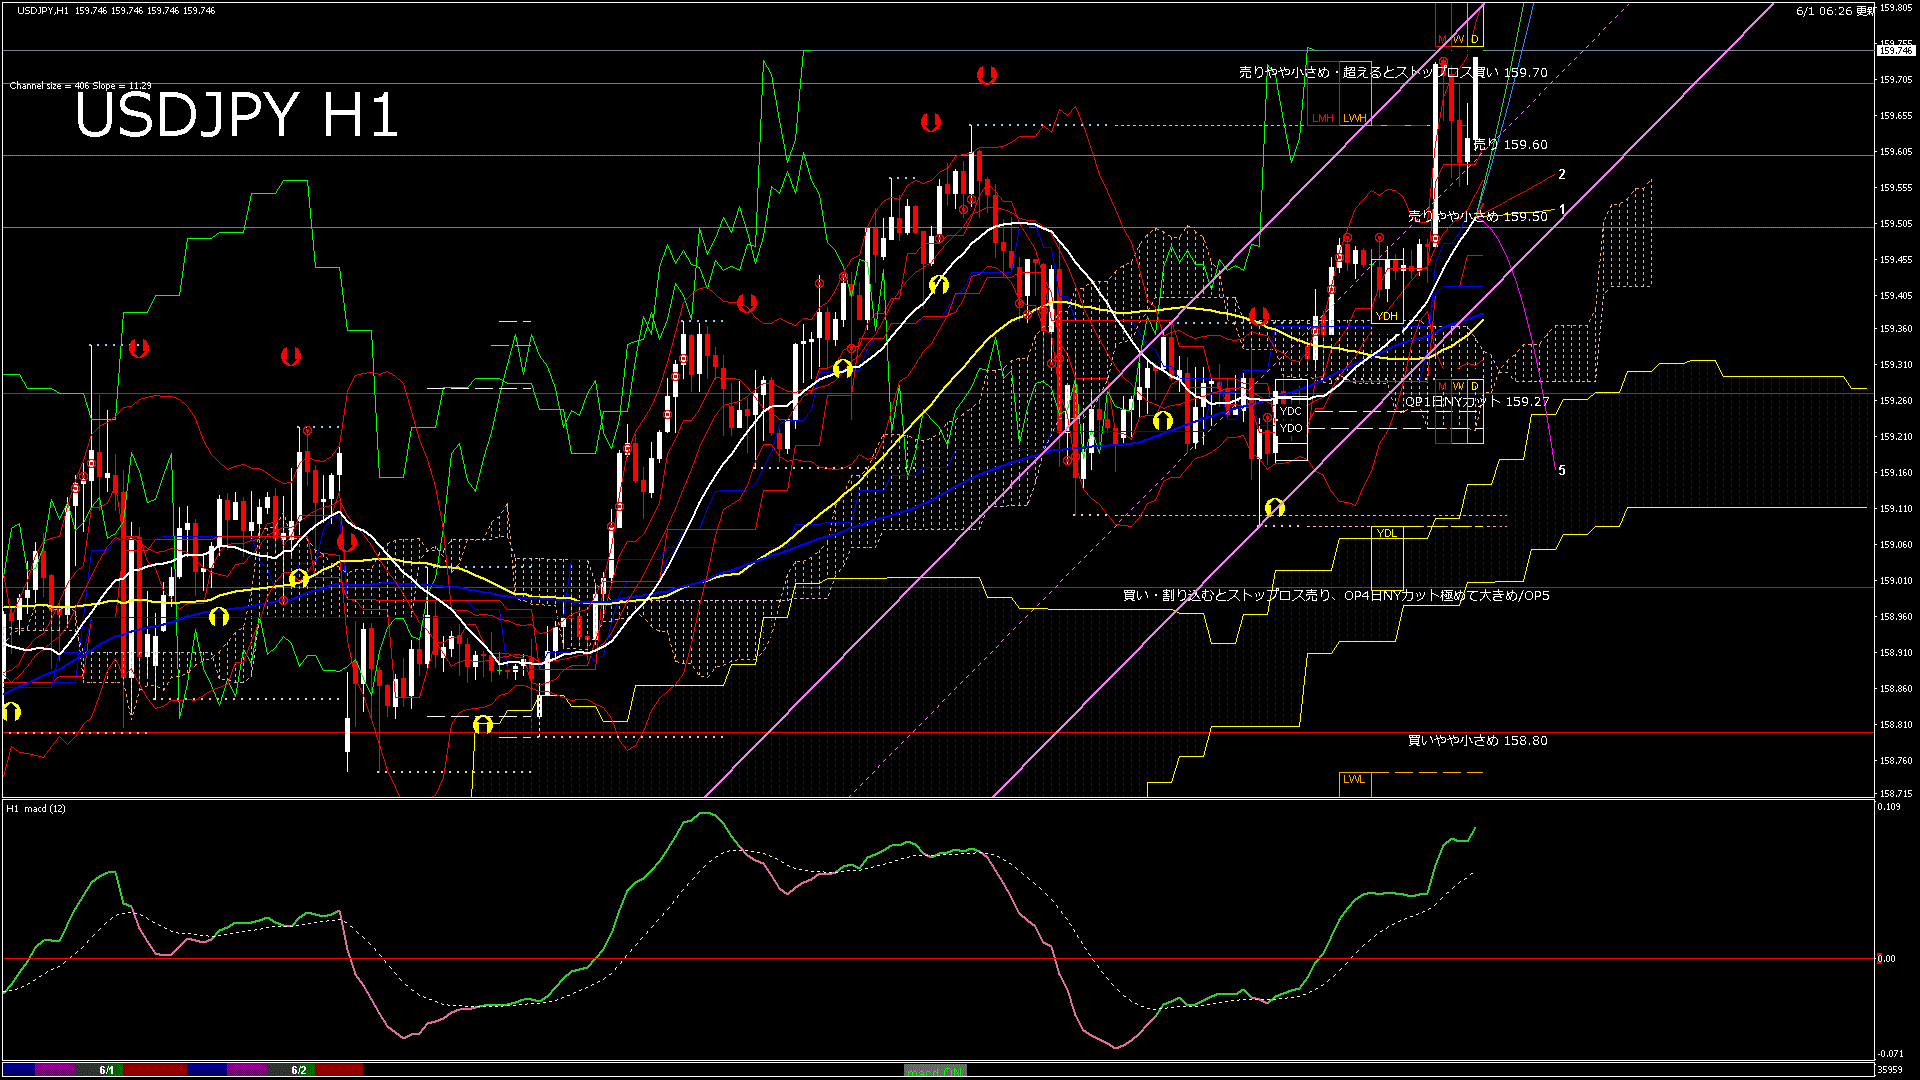This screenshot has height=1080, width=1920.
Task: Select the LWL last-week-low label
Action: click(1354, 779)
